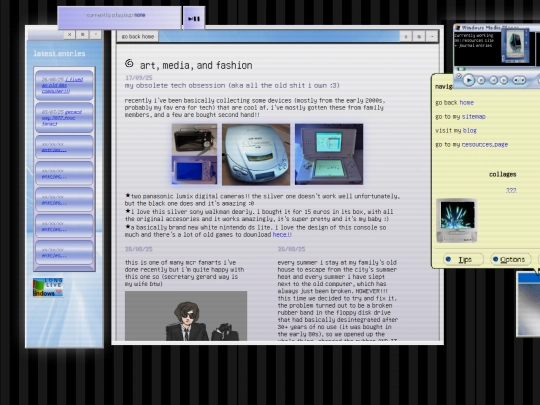
Task: Play in Windows Media Player widget
Action: 468,80
